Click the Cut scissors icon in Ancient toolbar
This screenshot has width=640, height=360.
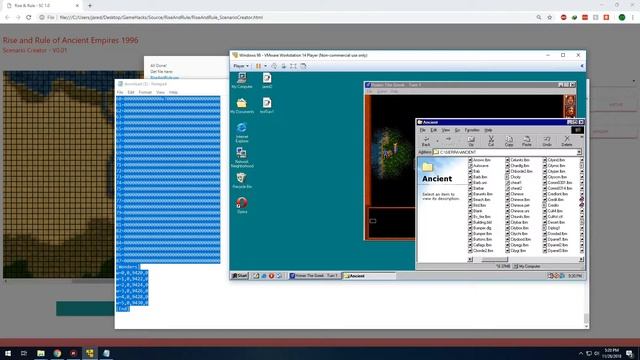pos(491,141)
